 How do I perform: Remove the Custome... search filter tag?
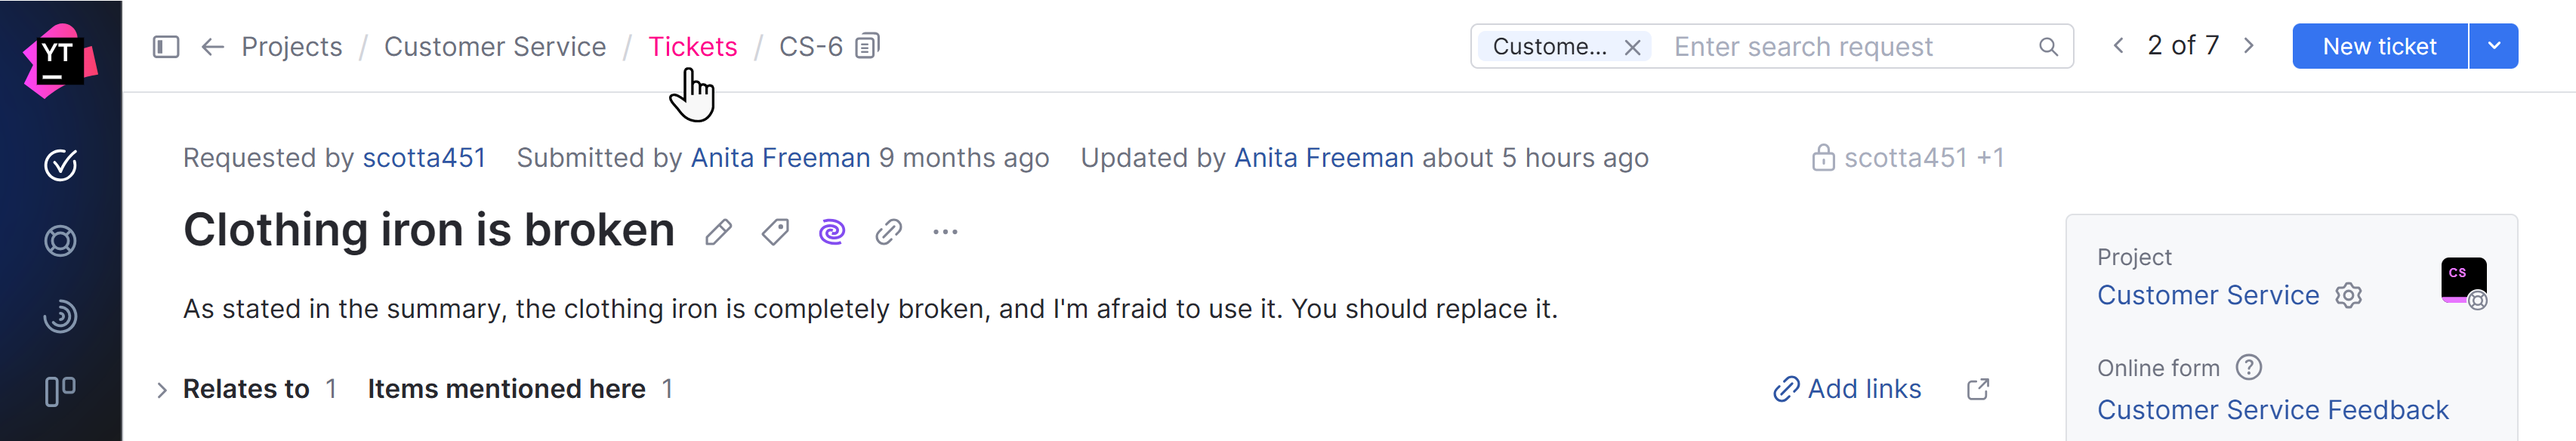(1632, 47)
